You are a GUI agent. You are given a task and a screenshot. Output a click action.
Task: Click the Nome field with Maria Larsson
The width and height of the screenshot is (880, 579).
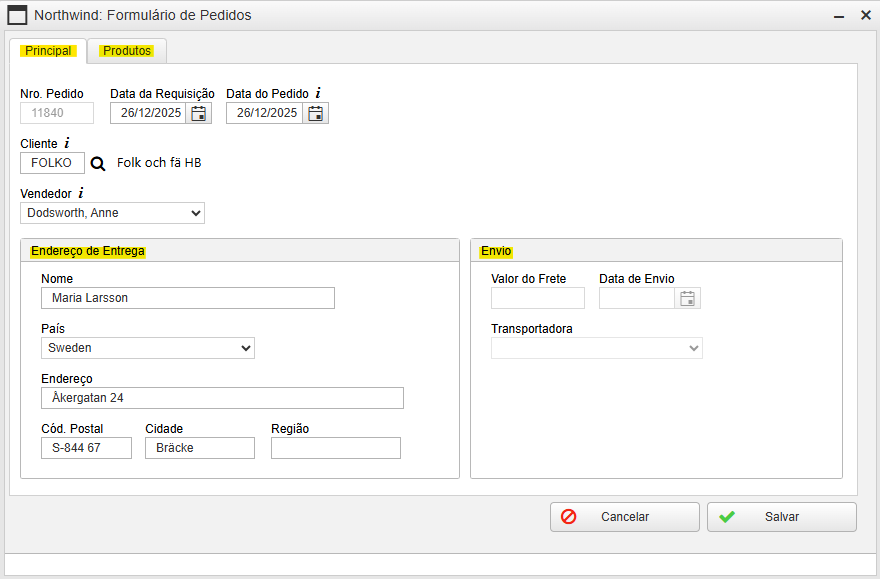187,298
